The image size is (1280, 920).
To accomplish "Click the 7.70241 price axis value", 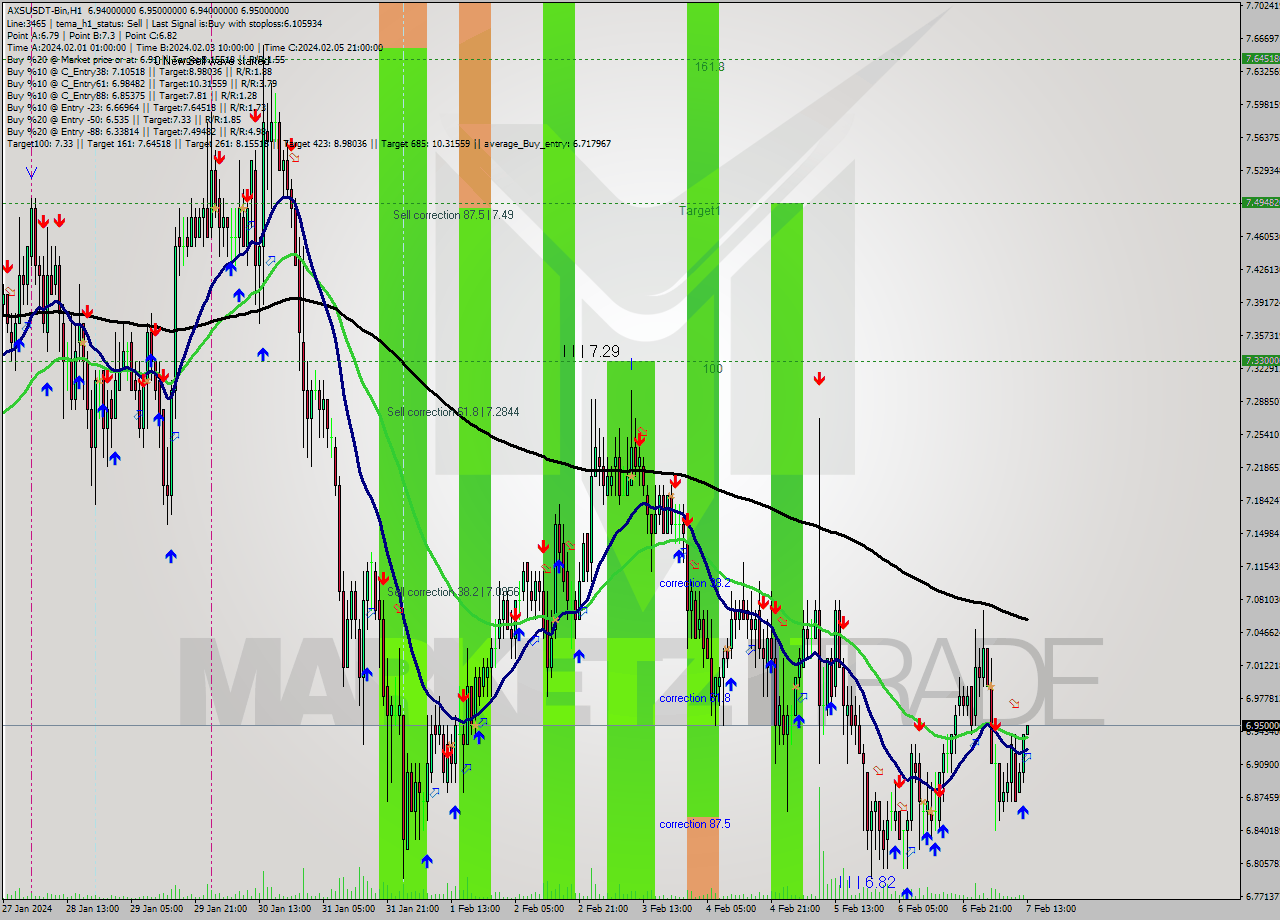I will (x=1261, y=6).
